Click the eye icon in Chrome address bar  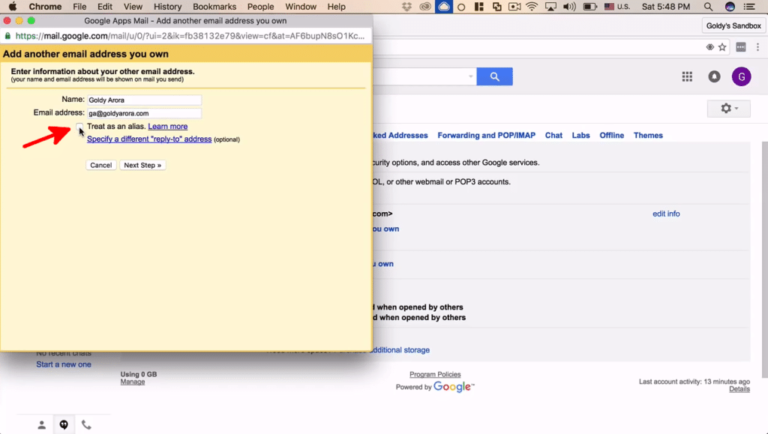(x=710, y=47)
